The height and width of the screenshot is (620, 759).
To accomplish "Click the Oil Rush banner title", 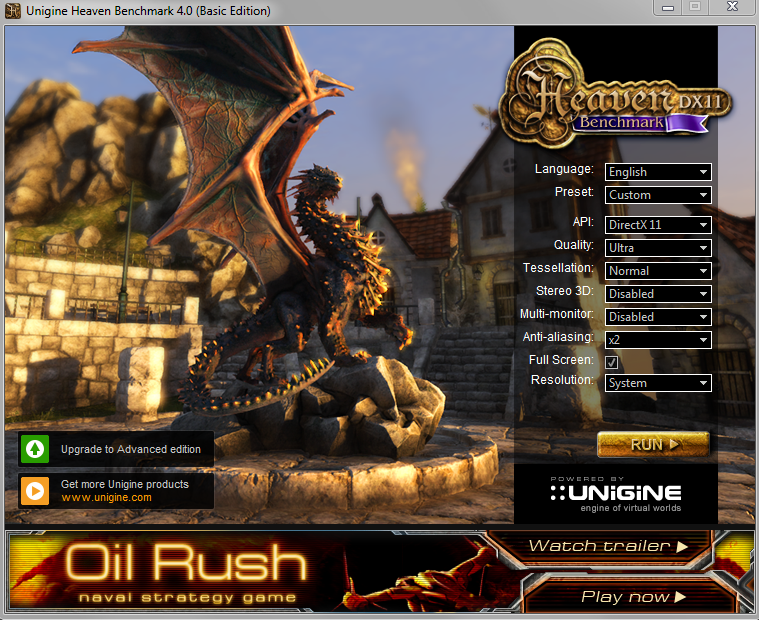I will tap(186, 562).
